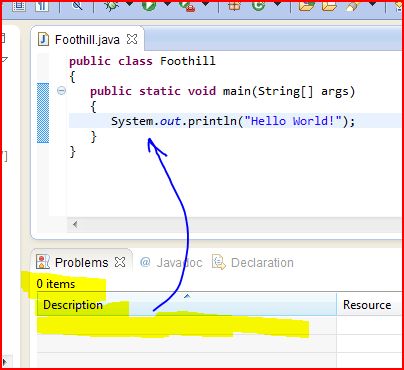Open the Problems view tab

(x=81, y=263)
